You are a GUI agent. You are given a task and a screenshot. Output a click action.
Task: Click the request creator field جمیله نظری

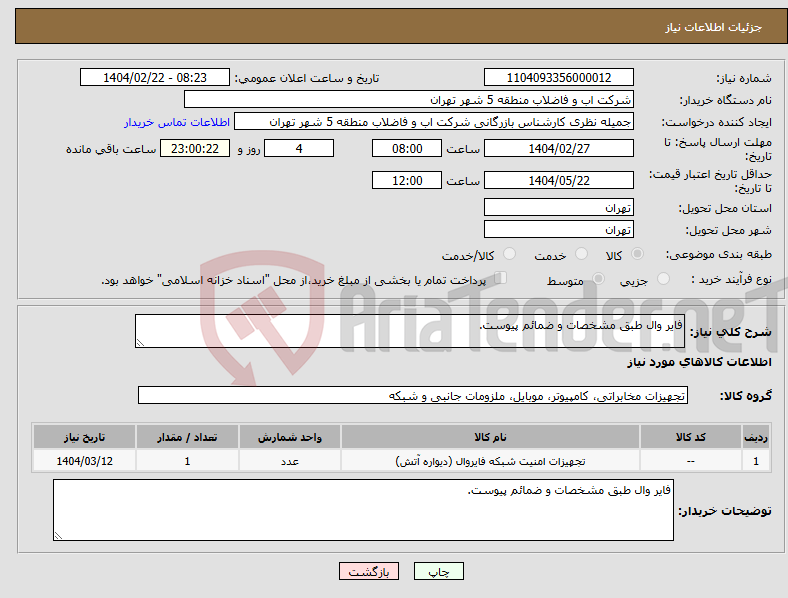[x=434, y=122]
